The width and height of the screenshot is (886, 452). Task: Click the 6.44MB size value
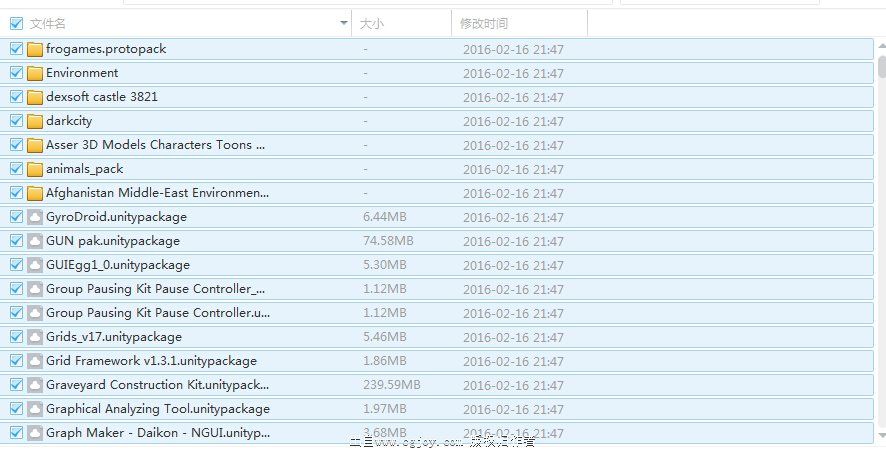(385, 216)
